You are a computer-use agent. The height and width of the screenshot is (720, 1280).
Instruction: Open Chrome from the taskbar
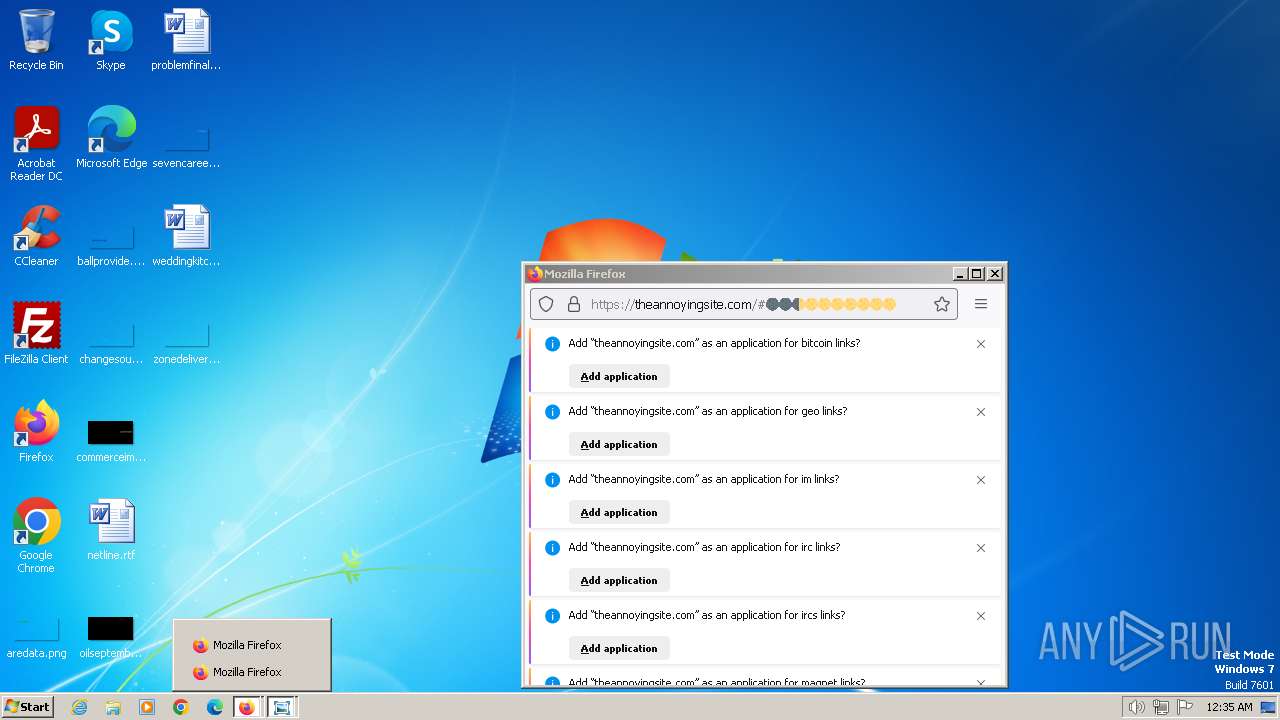coord(181,707)
